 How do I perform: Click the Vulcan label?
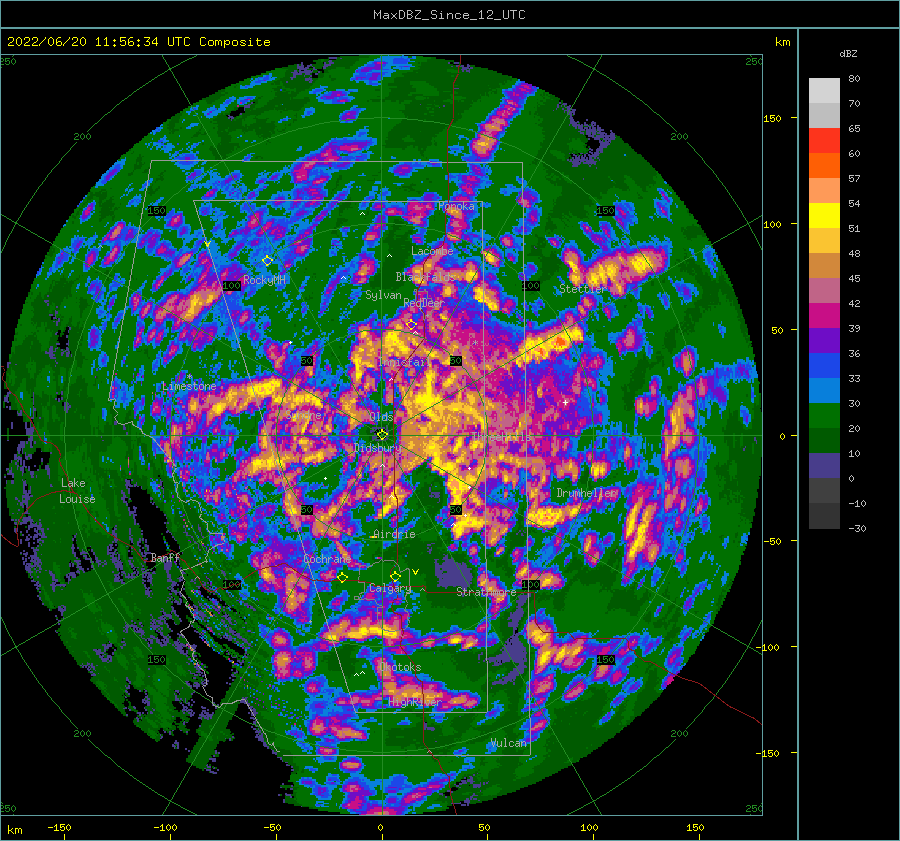click(508, 743)
